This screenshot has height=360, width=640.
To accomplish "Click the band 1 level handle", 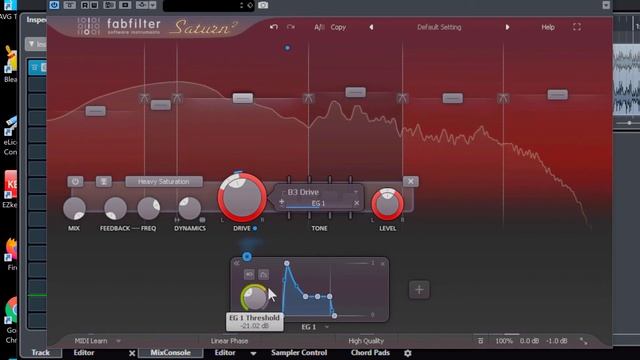I will click(96, 111).
